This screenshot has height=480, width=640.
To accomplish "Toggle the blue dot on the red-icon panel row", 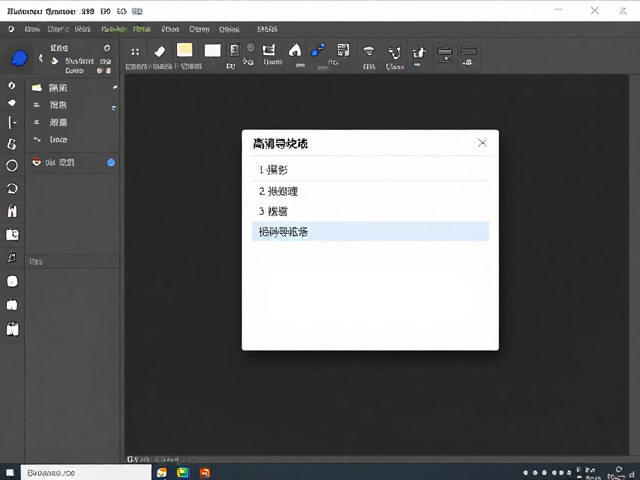I will (111, 162).
